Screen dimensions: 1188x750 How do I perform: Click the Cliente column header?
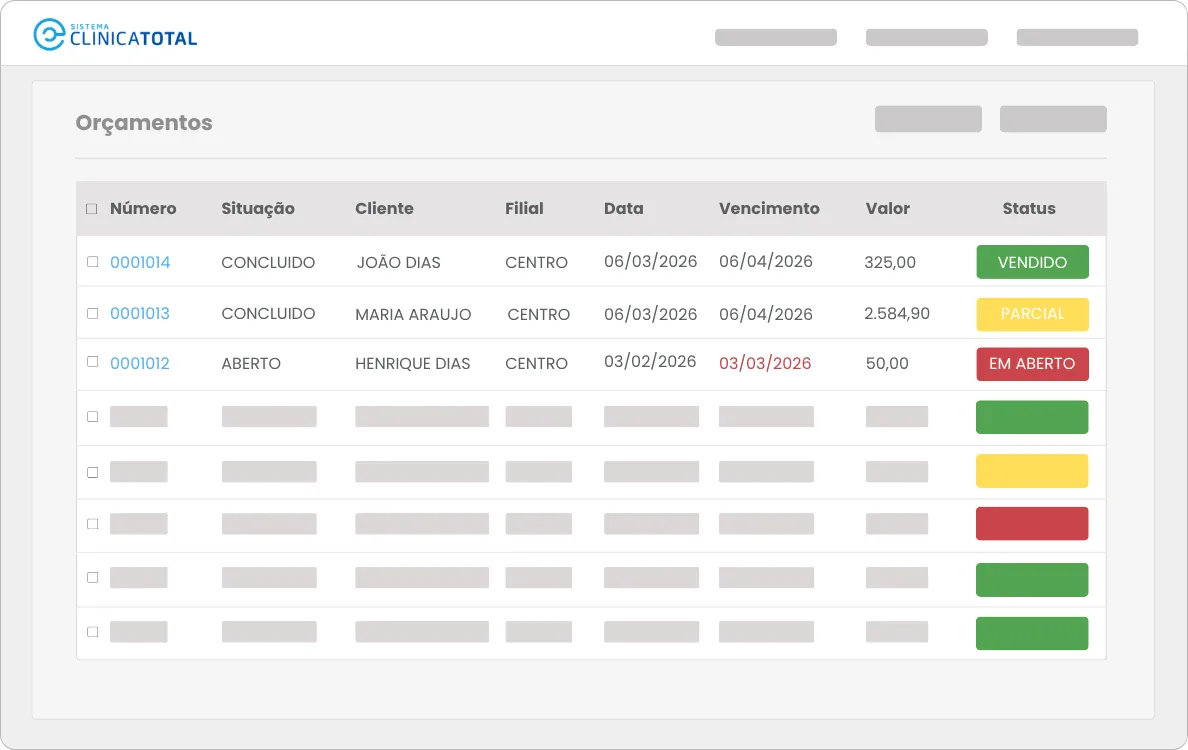384,208
